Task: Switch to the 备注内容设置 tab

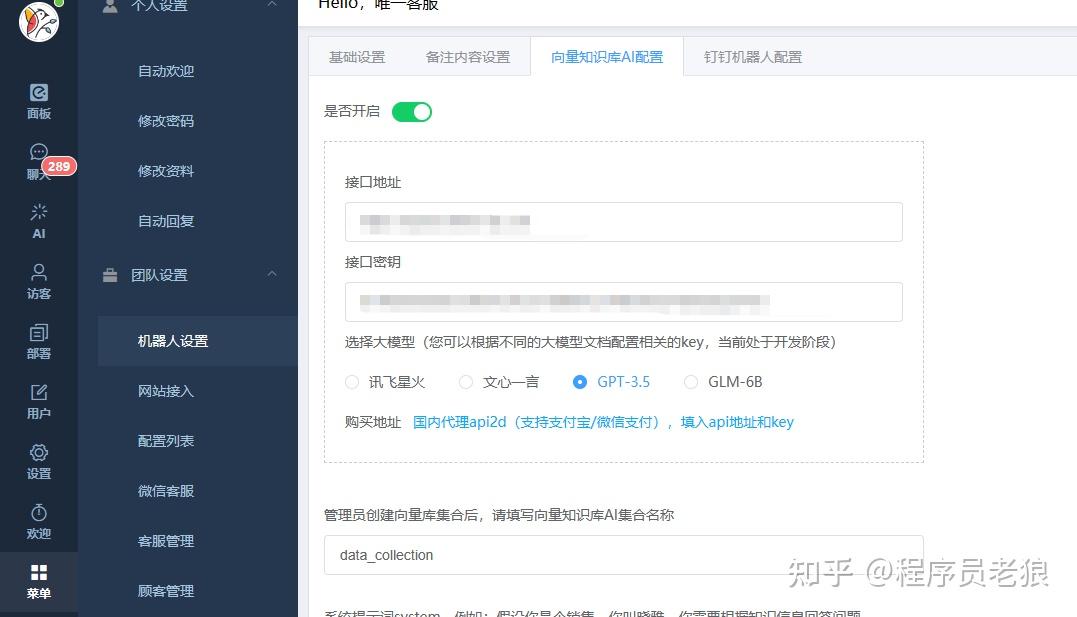Action: [x=468, y=57]
